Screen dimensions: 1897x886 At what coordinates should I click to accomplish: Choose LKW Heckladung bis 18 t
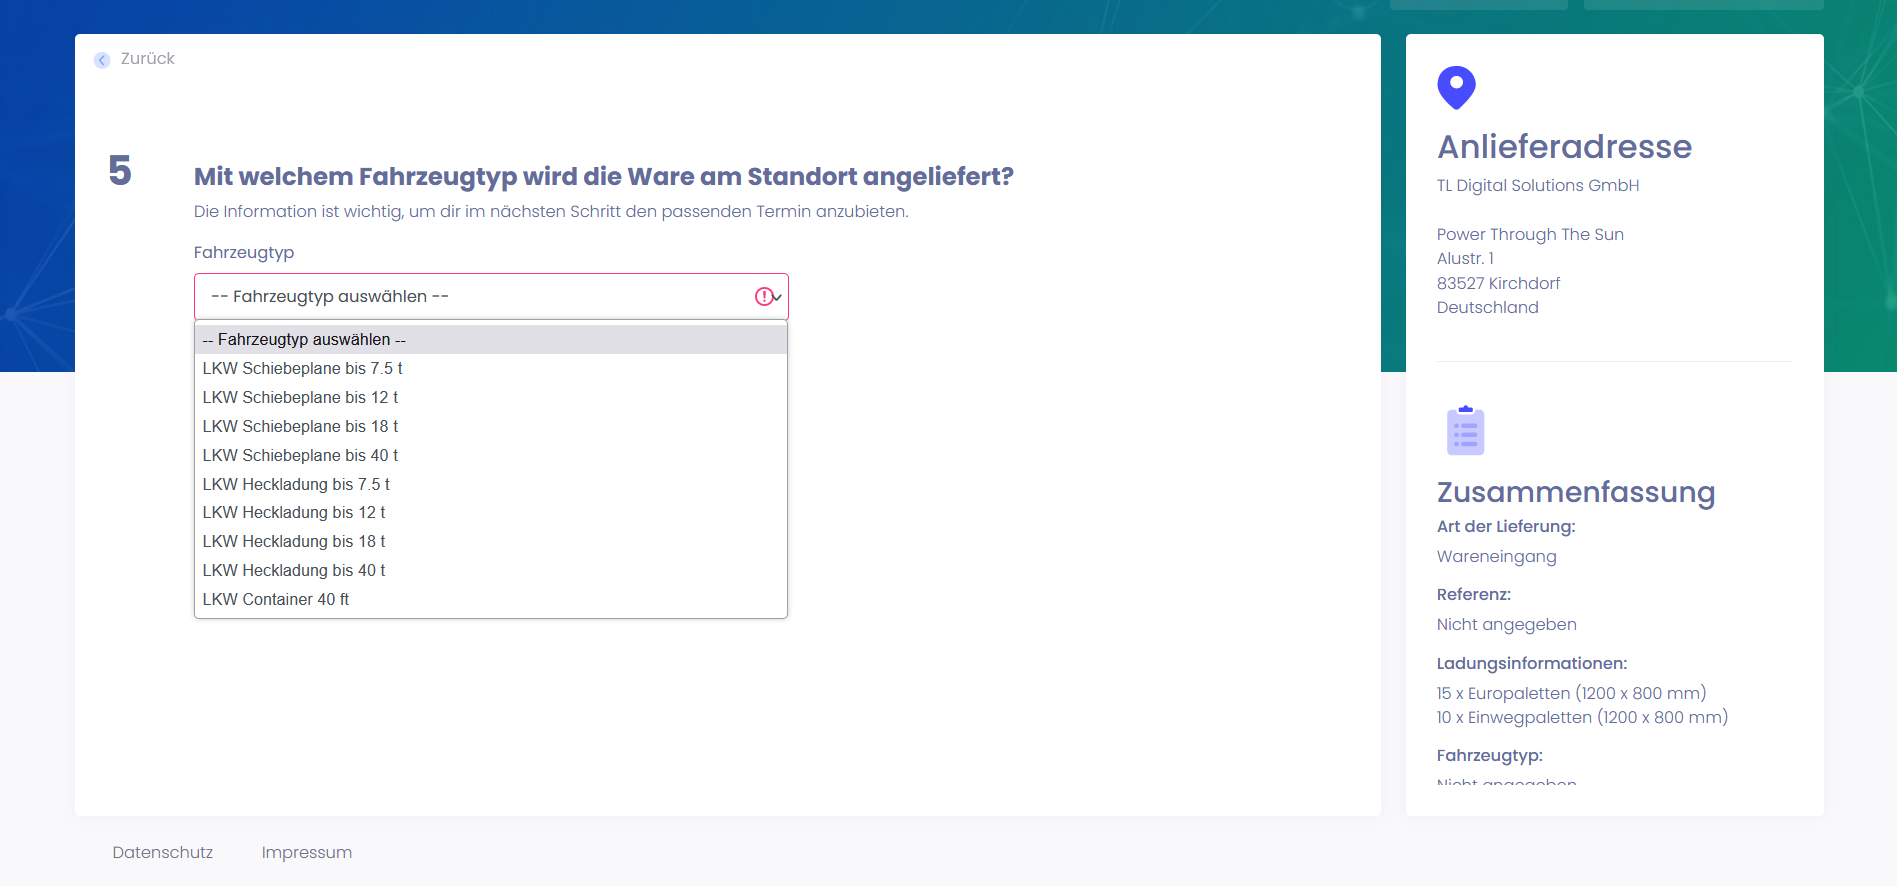coord(294,542)
